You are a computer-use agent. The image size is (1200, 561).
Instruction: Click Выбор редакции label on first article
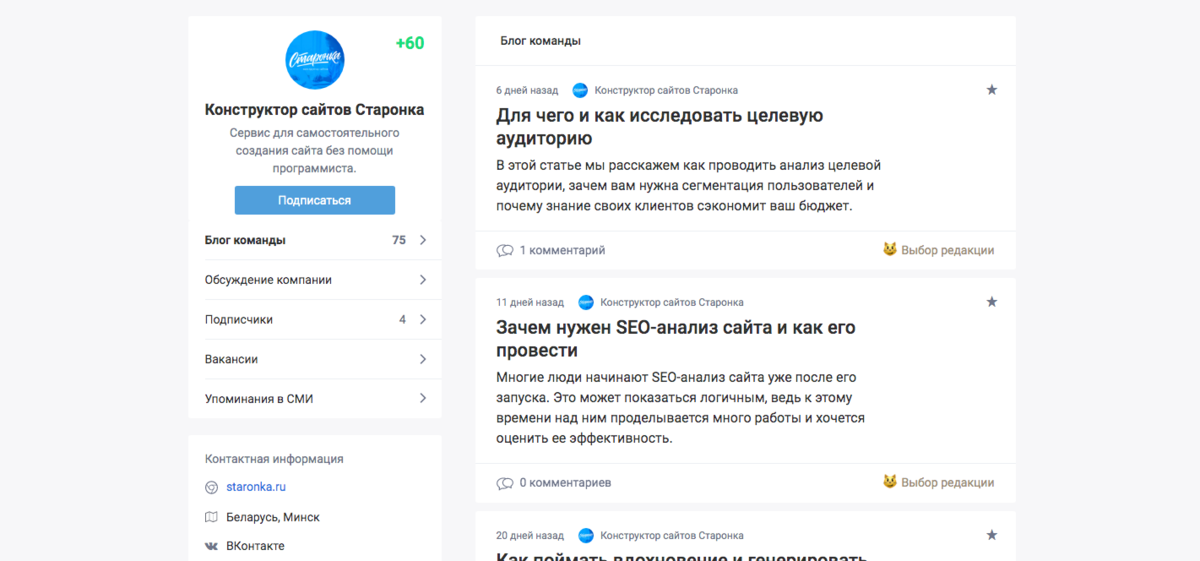pyautogui.click(x=947, y=251)
